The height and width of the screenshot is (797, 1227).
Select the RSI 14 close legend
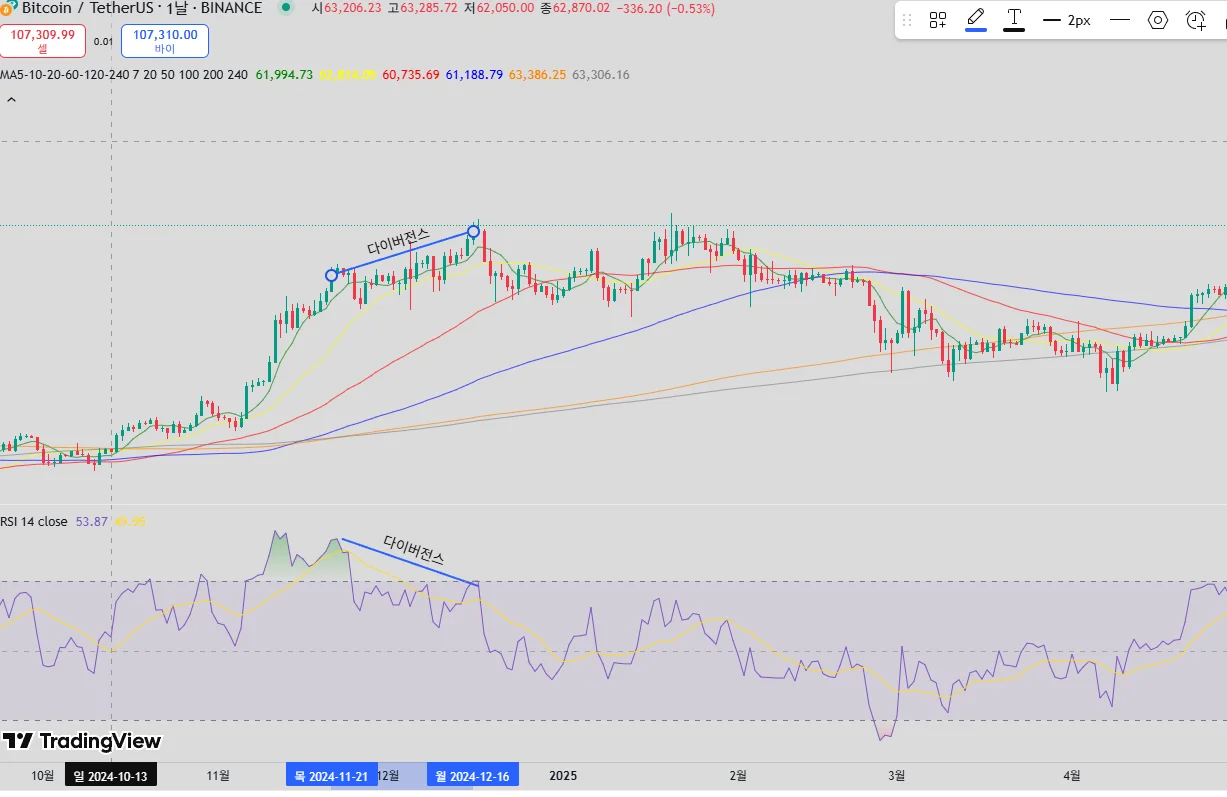(x=34, y=521)
